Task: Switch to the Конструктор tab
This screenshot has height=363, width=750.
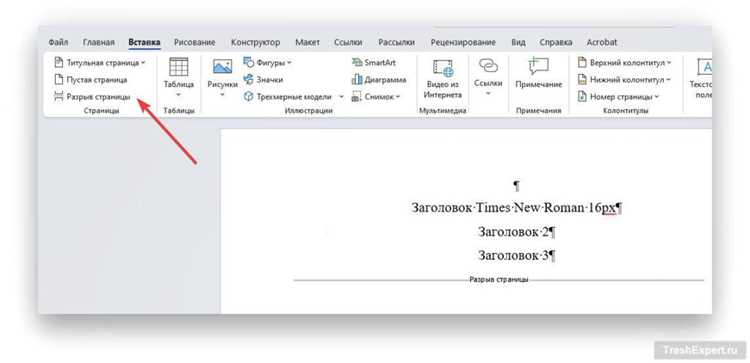Action: click(x=255, y=42)
